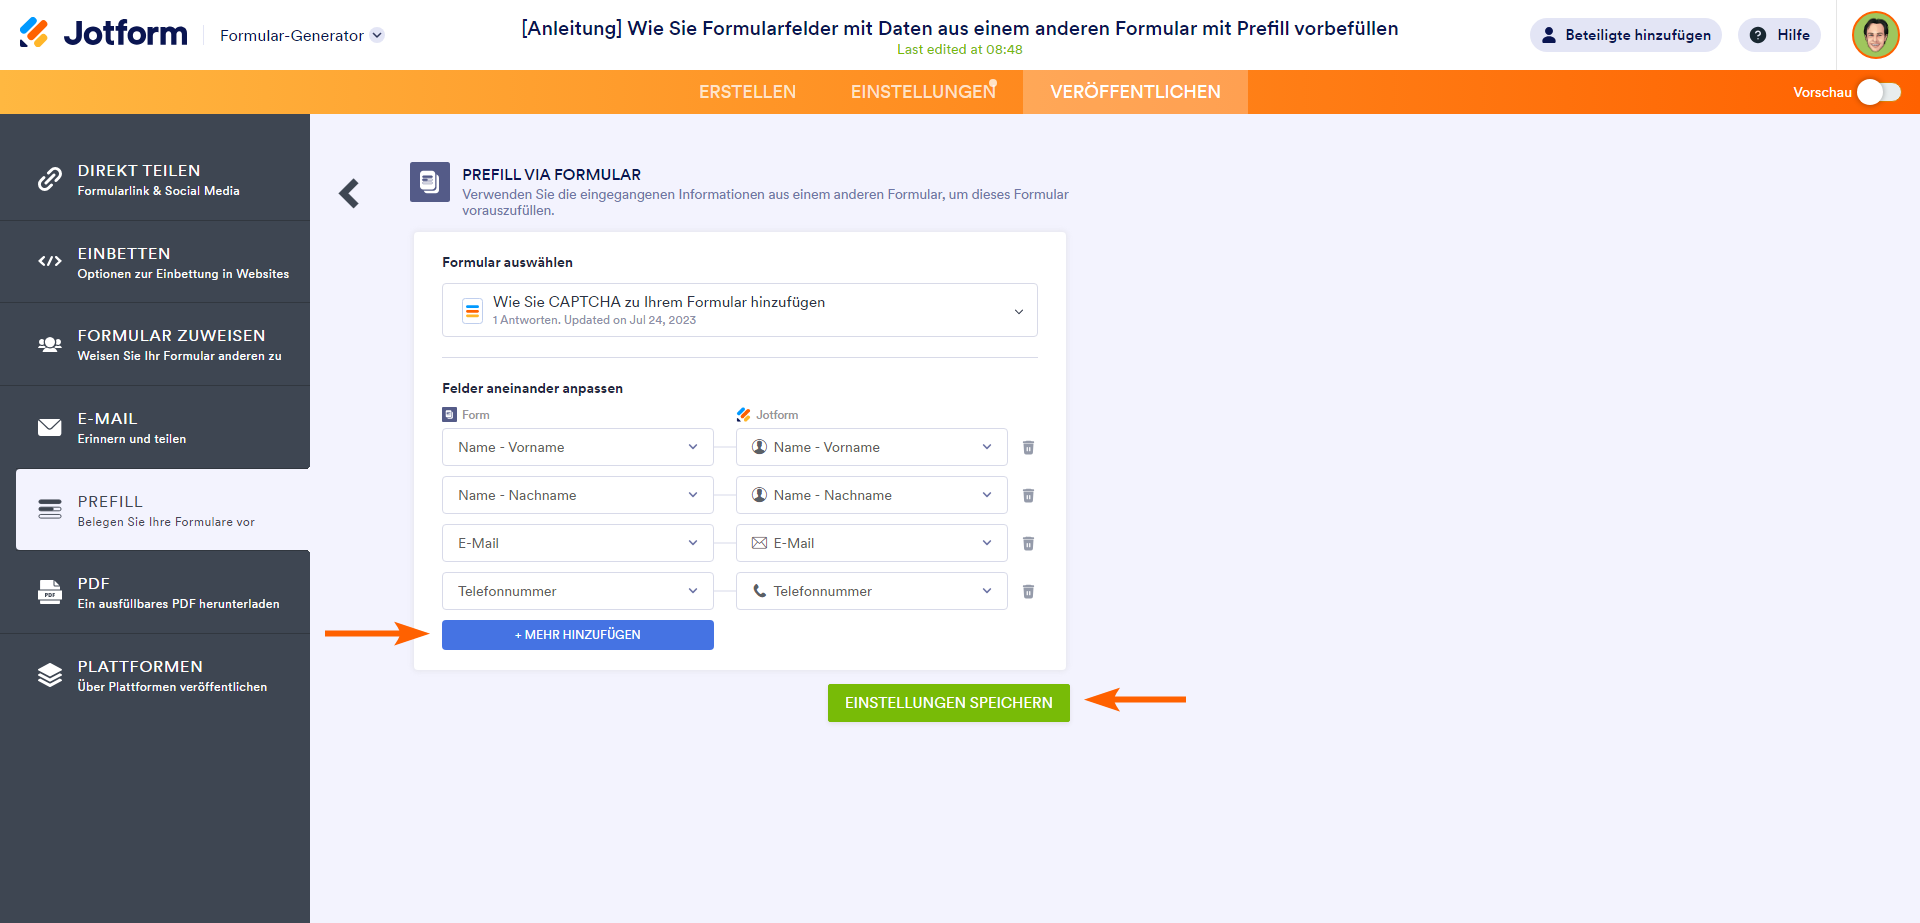Screen dimensions: 1920x923
Task: Toggle the Vorschau preview switch
Action: (x=1878, y=92)
